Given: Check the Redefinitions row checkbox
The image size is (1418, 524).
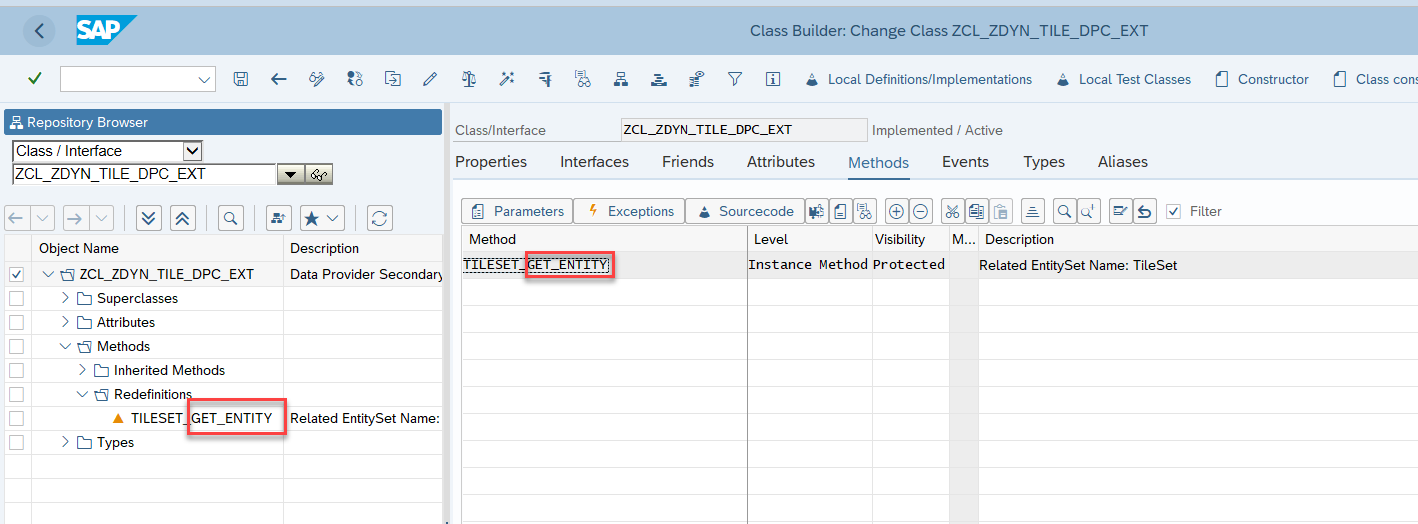Looking at the screenshot, I should click(16, 394).
